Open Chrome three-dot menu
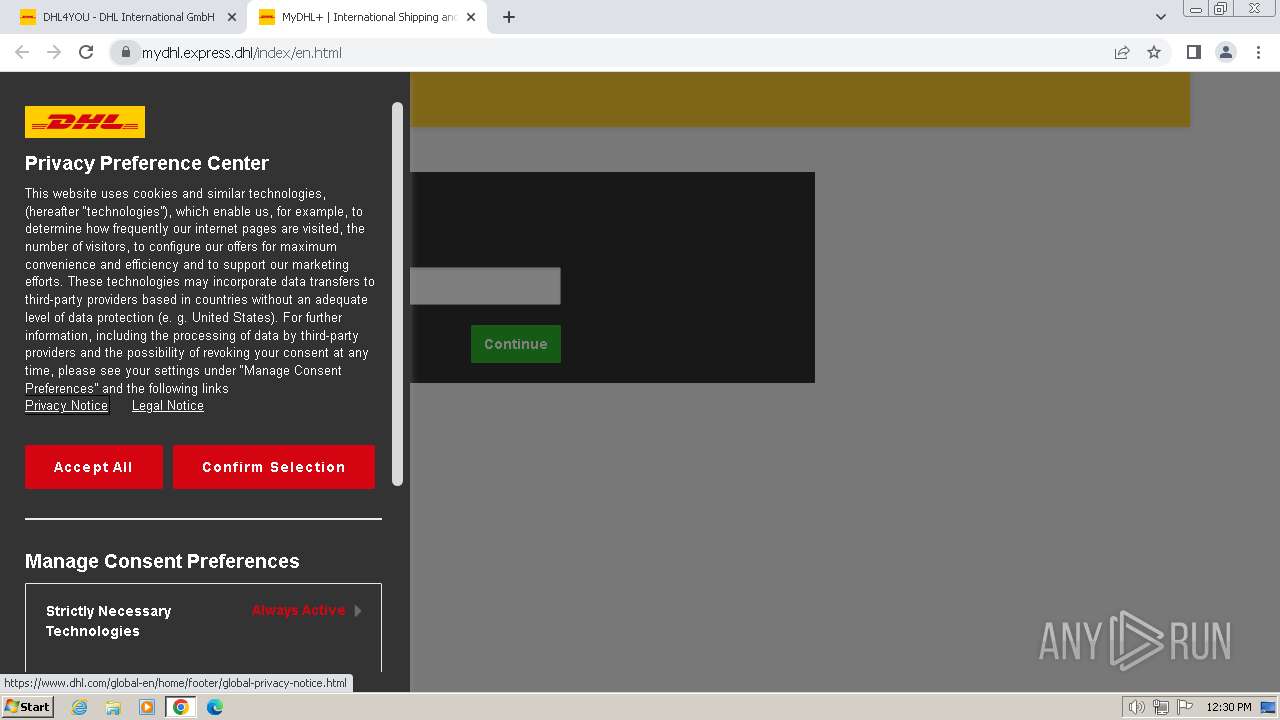This screenshot has height=720, width=1280. [1258, 52]
